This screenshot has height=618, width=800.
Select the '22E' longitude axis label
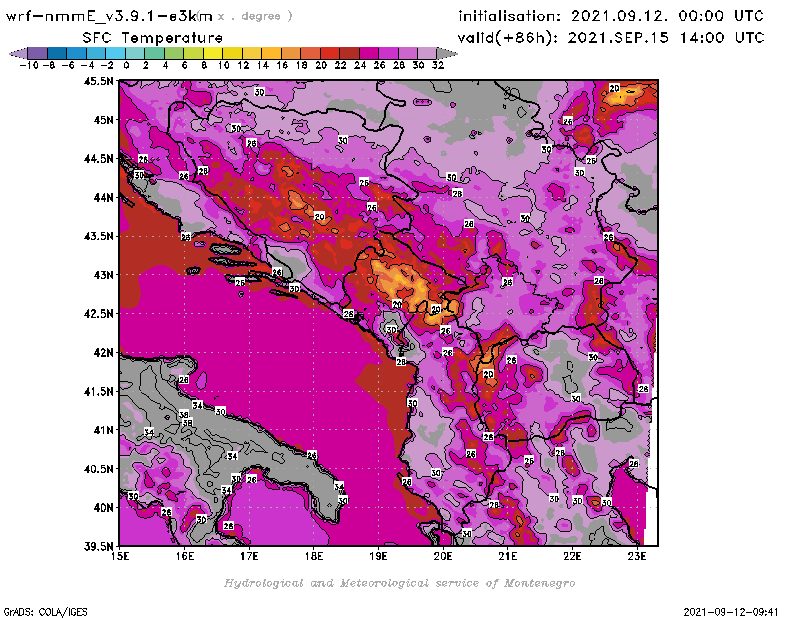pyautogui.click(x=572, y=556)
